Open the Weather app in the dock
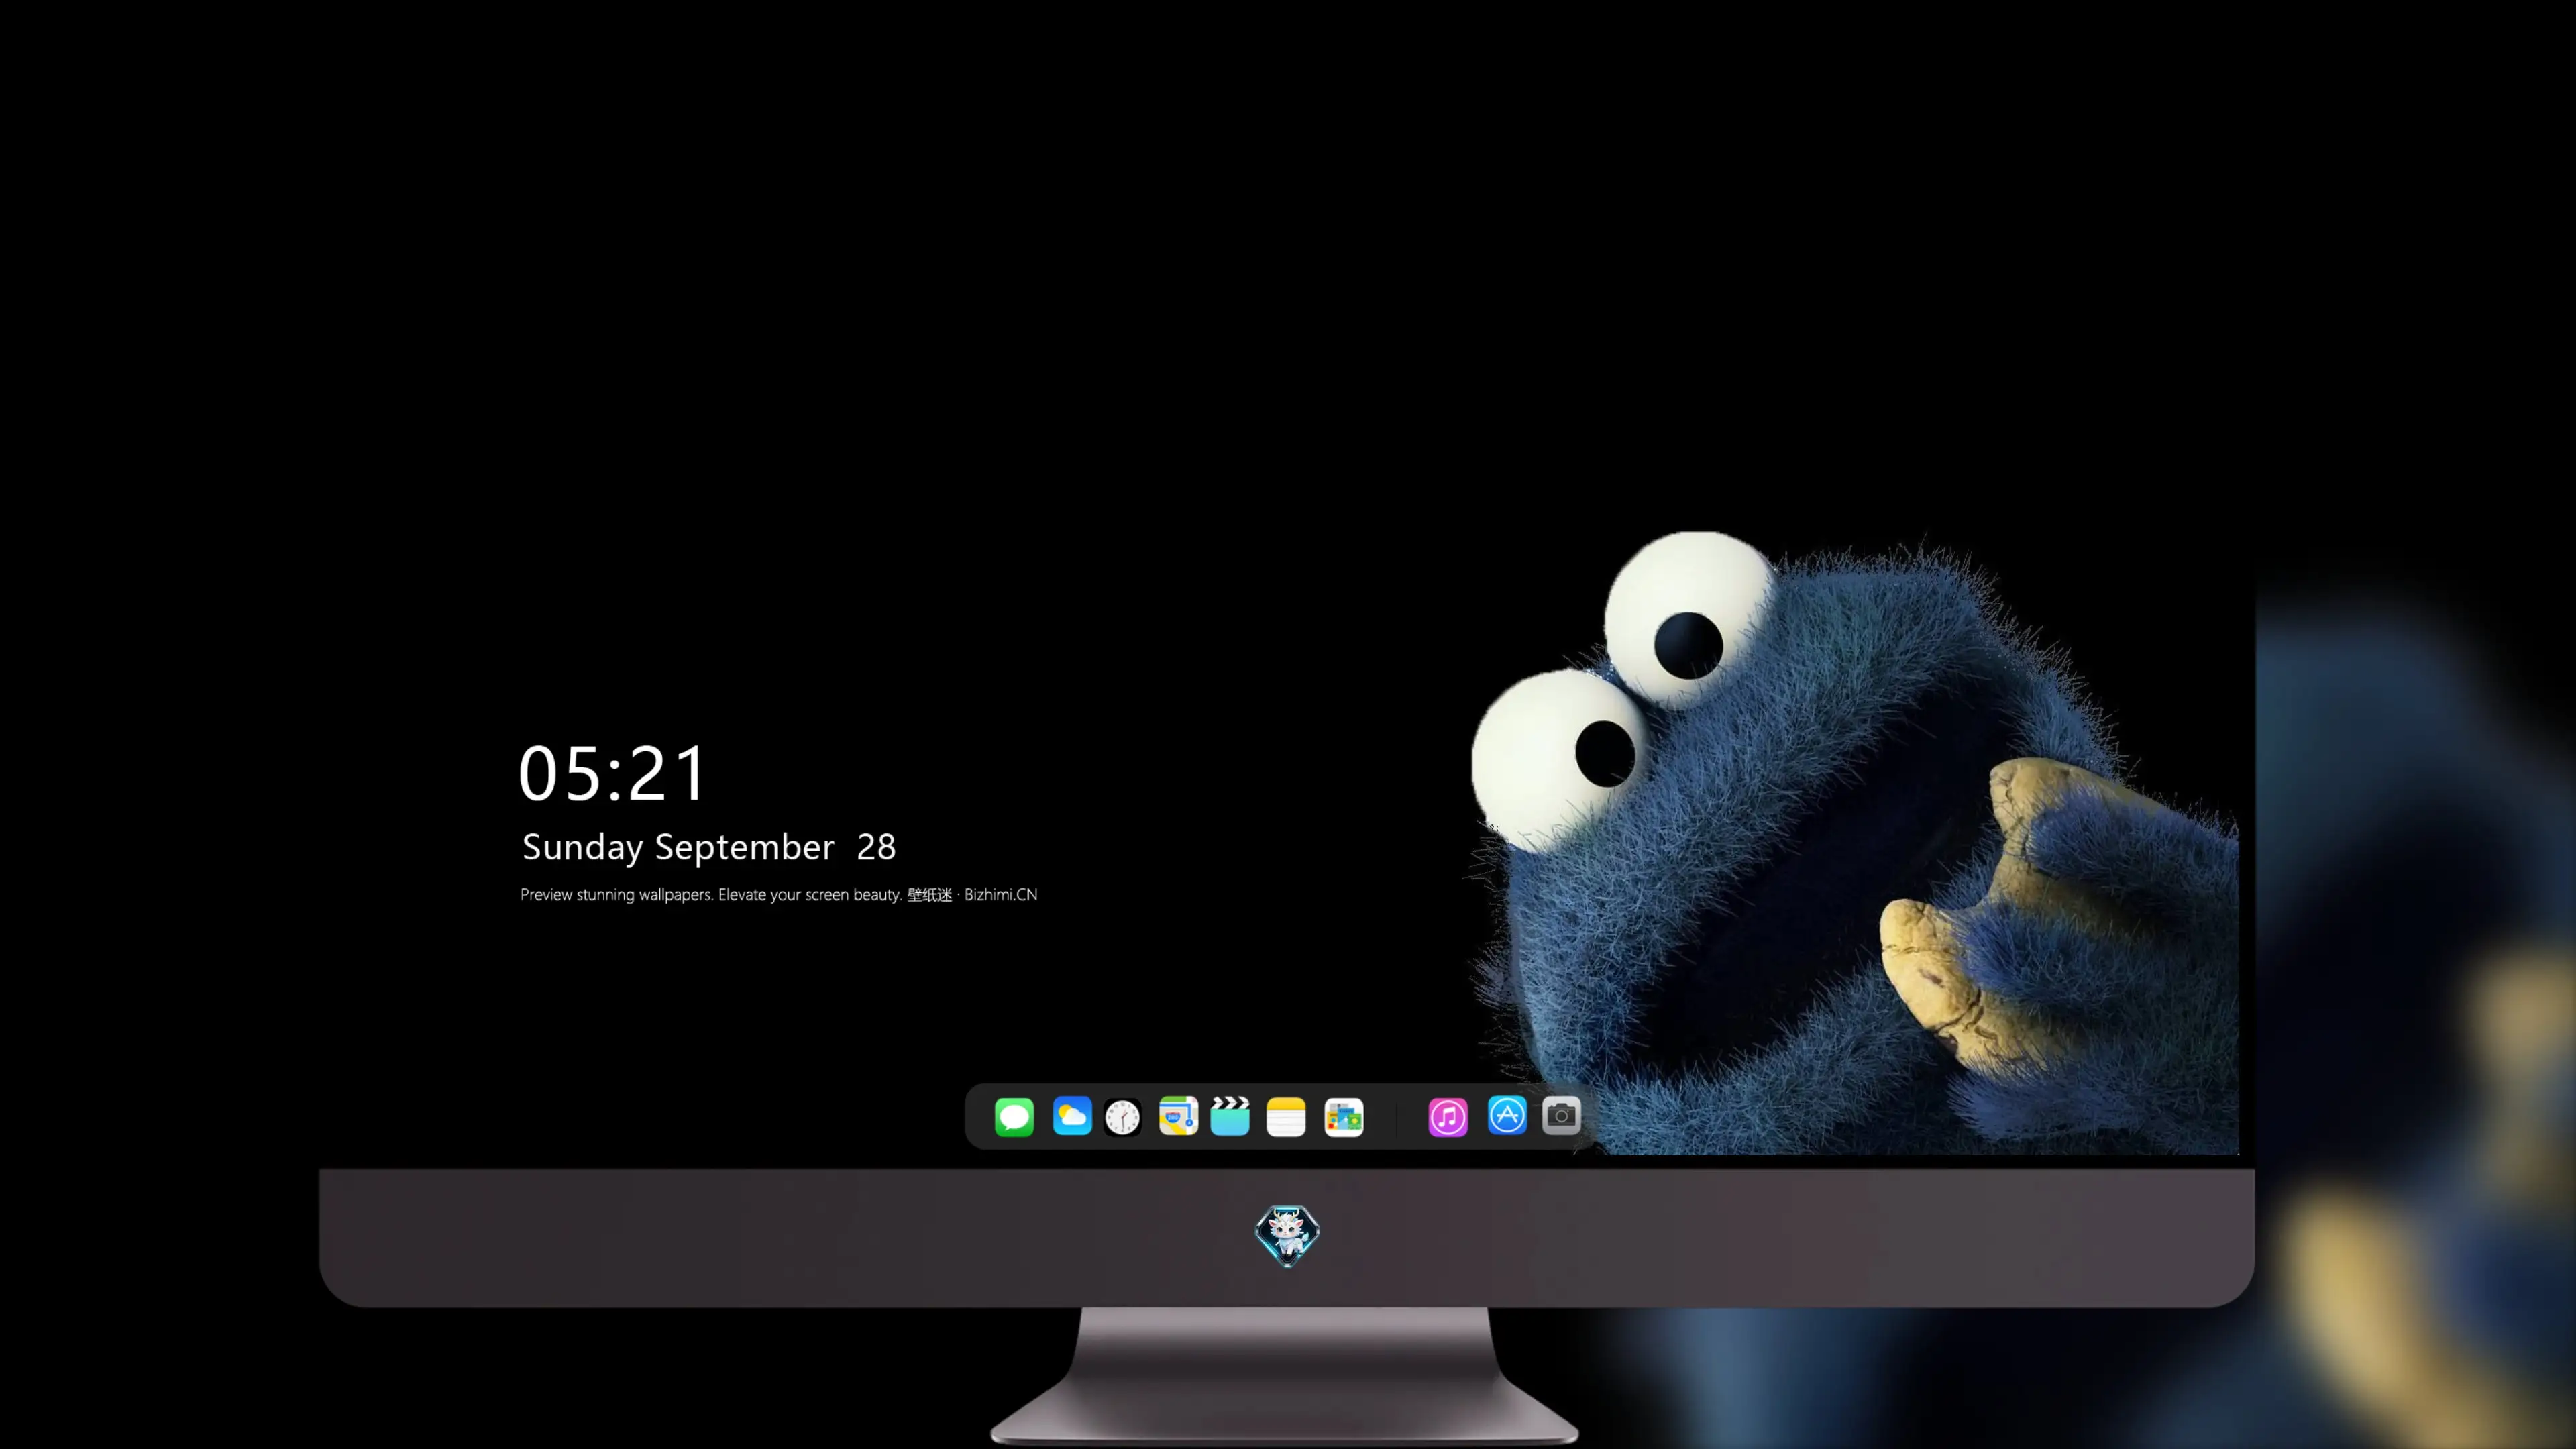Viewport: 2576px width, 1449px height. click(x=1072, y=1116)
